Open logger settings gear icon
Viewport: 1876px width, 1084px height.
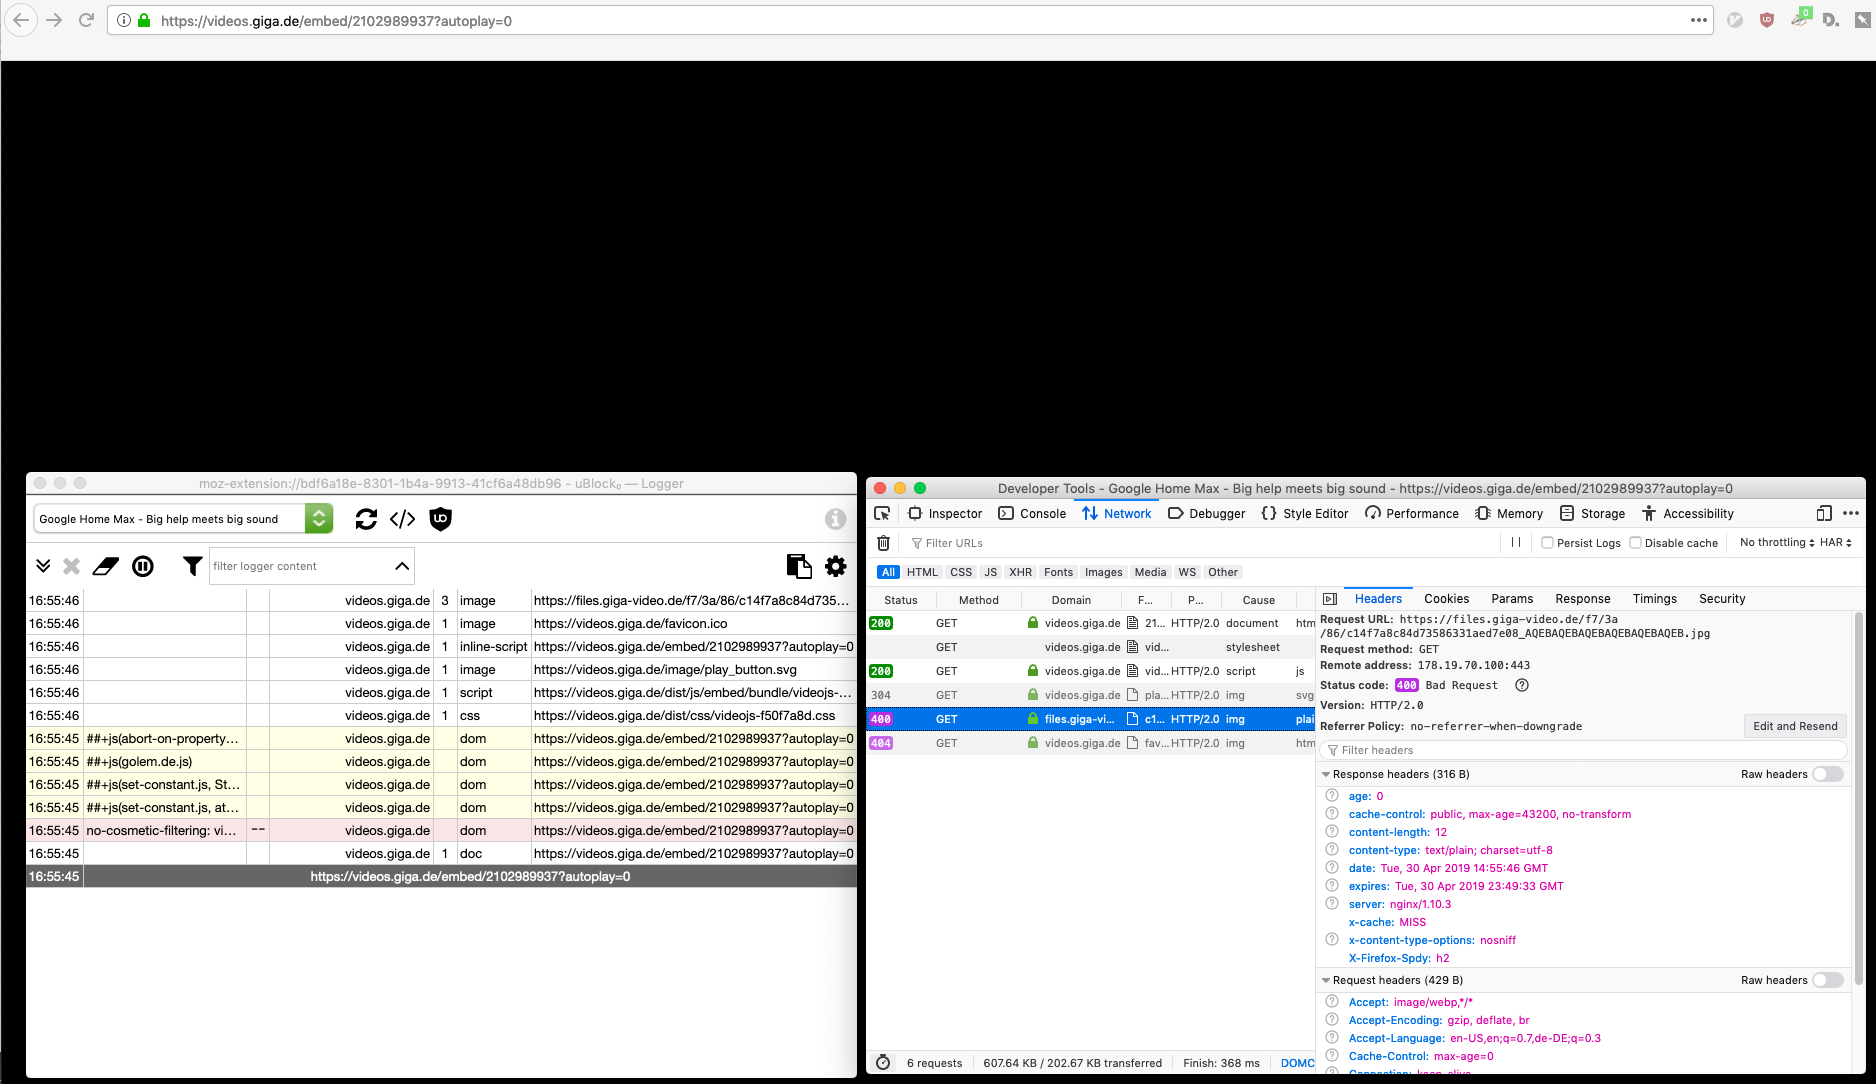click(836, 566)
